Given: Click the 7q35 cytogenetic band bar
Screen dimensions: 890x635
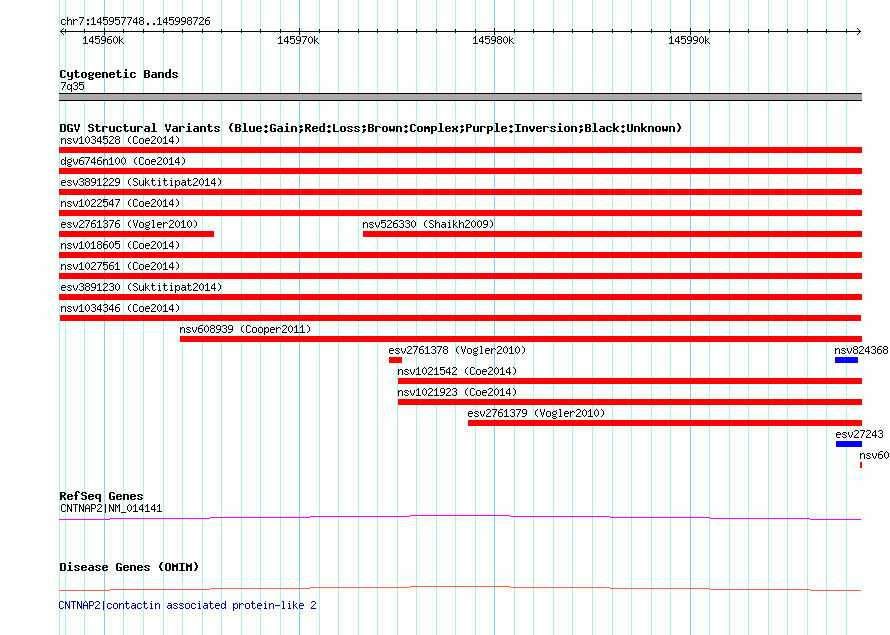Looking at the screenshot, I should point(460,97).
